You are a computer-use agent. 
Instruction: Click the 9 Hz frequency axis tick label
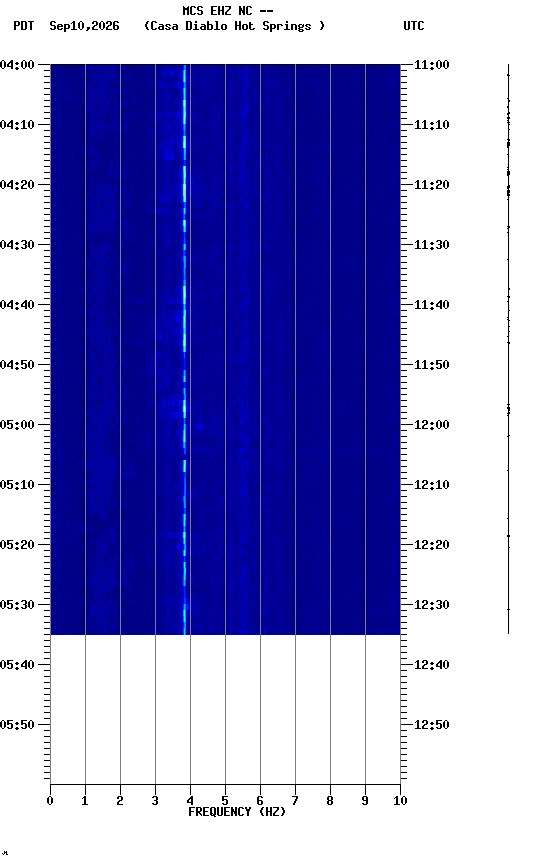[x=365, y=801]
